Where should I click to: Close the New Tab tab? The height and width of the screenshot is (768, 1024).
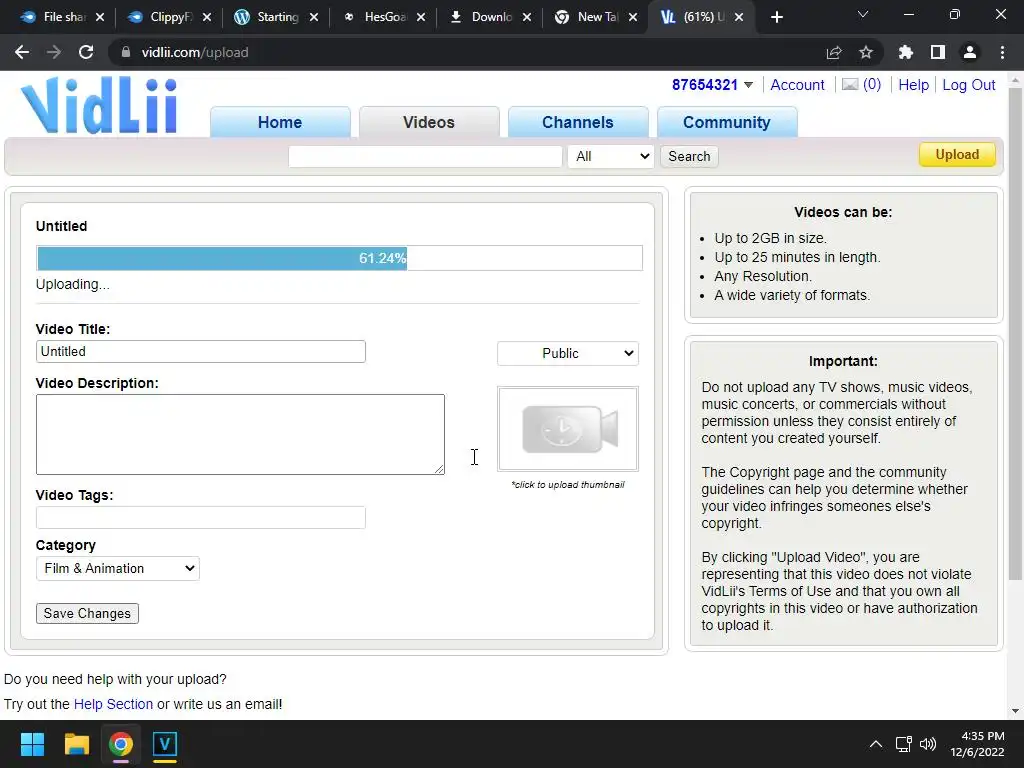(633, 17)
